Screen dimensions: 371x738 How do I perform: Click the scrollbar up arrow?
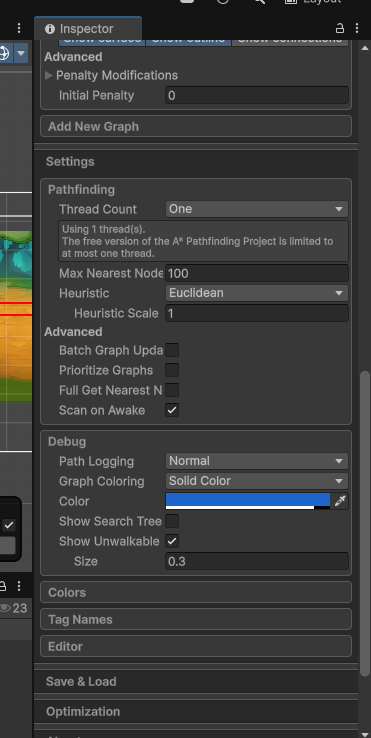point(365,48)
